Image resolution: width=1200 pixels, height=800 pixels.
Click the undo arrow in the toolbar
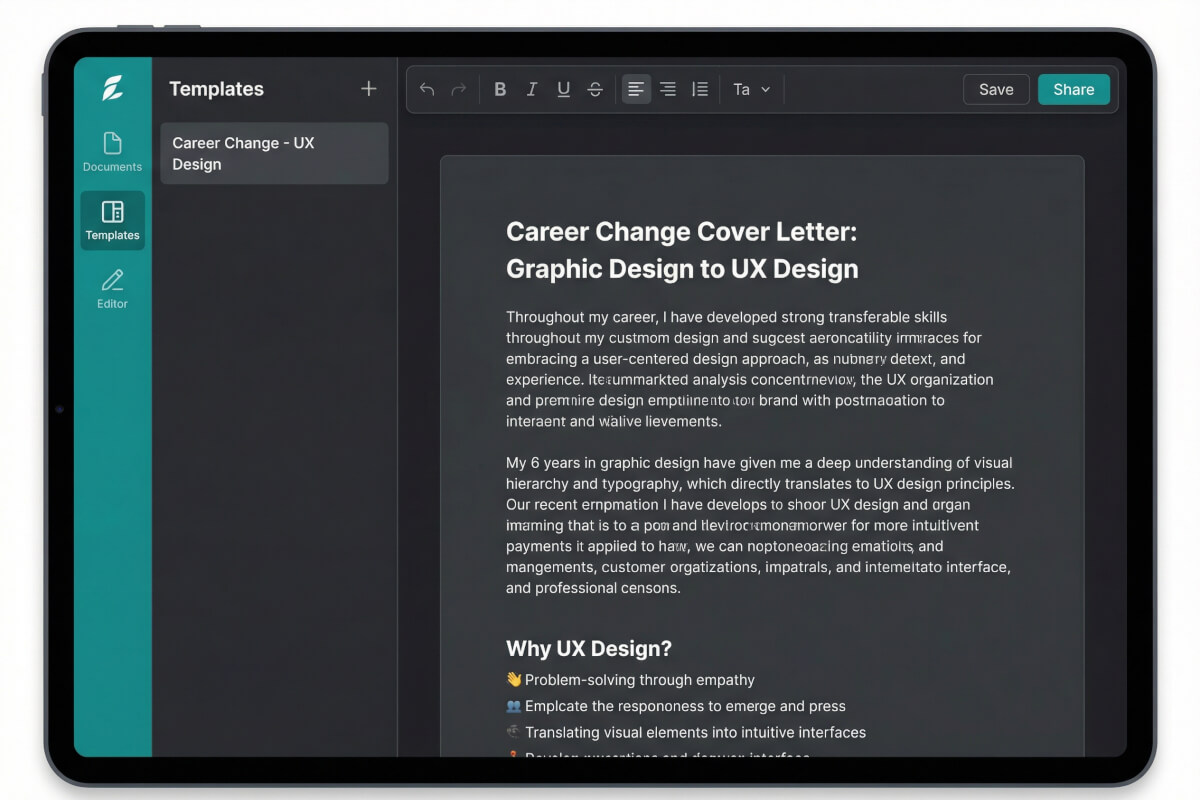tap(427, 89)
